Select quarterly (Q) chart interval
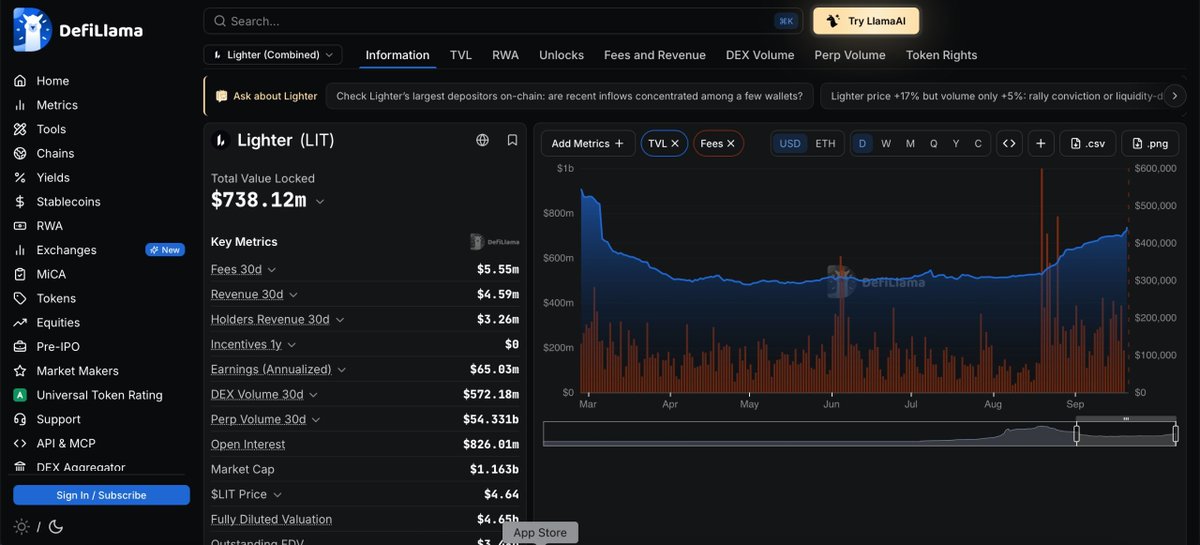1200x545 pixels. (x=934, y=144)
